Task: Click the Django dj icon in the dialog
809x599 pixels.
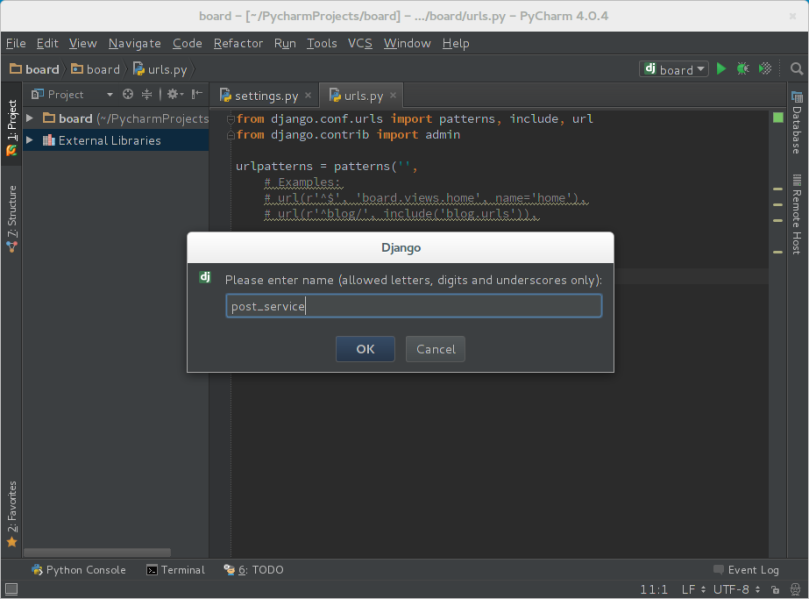Action: click(x=205, y=278)
